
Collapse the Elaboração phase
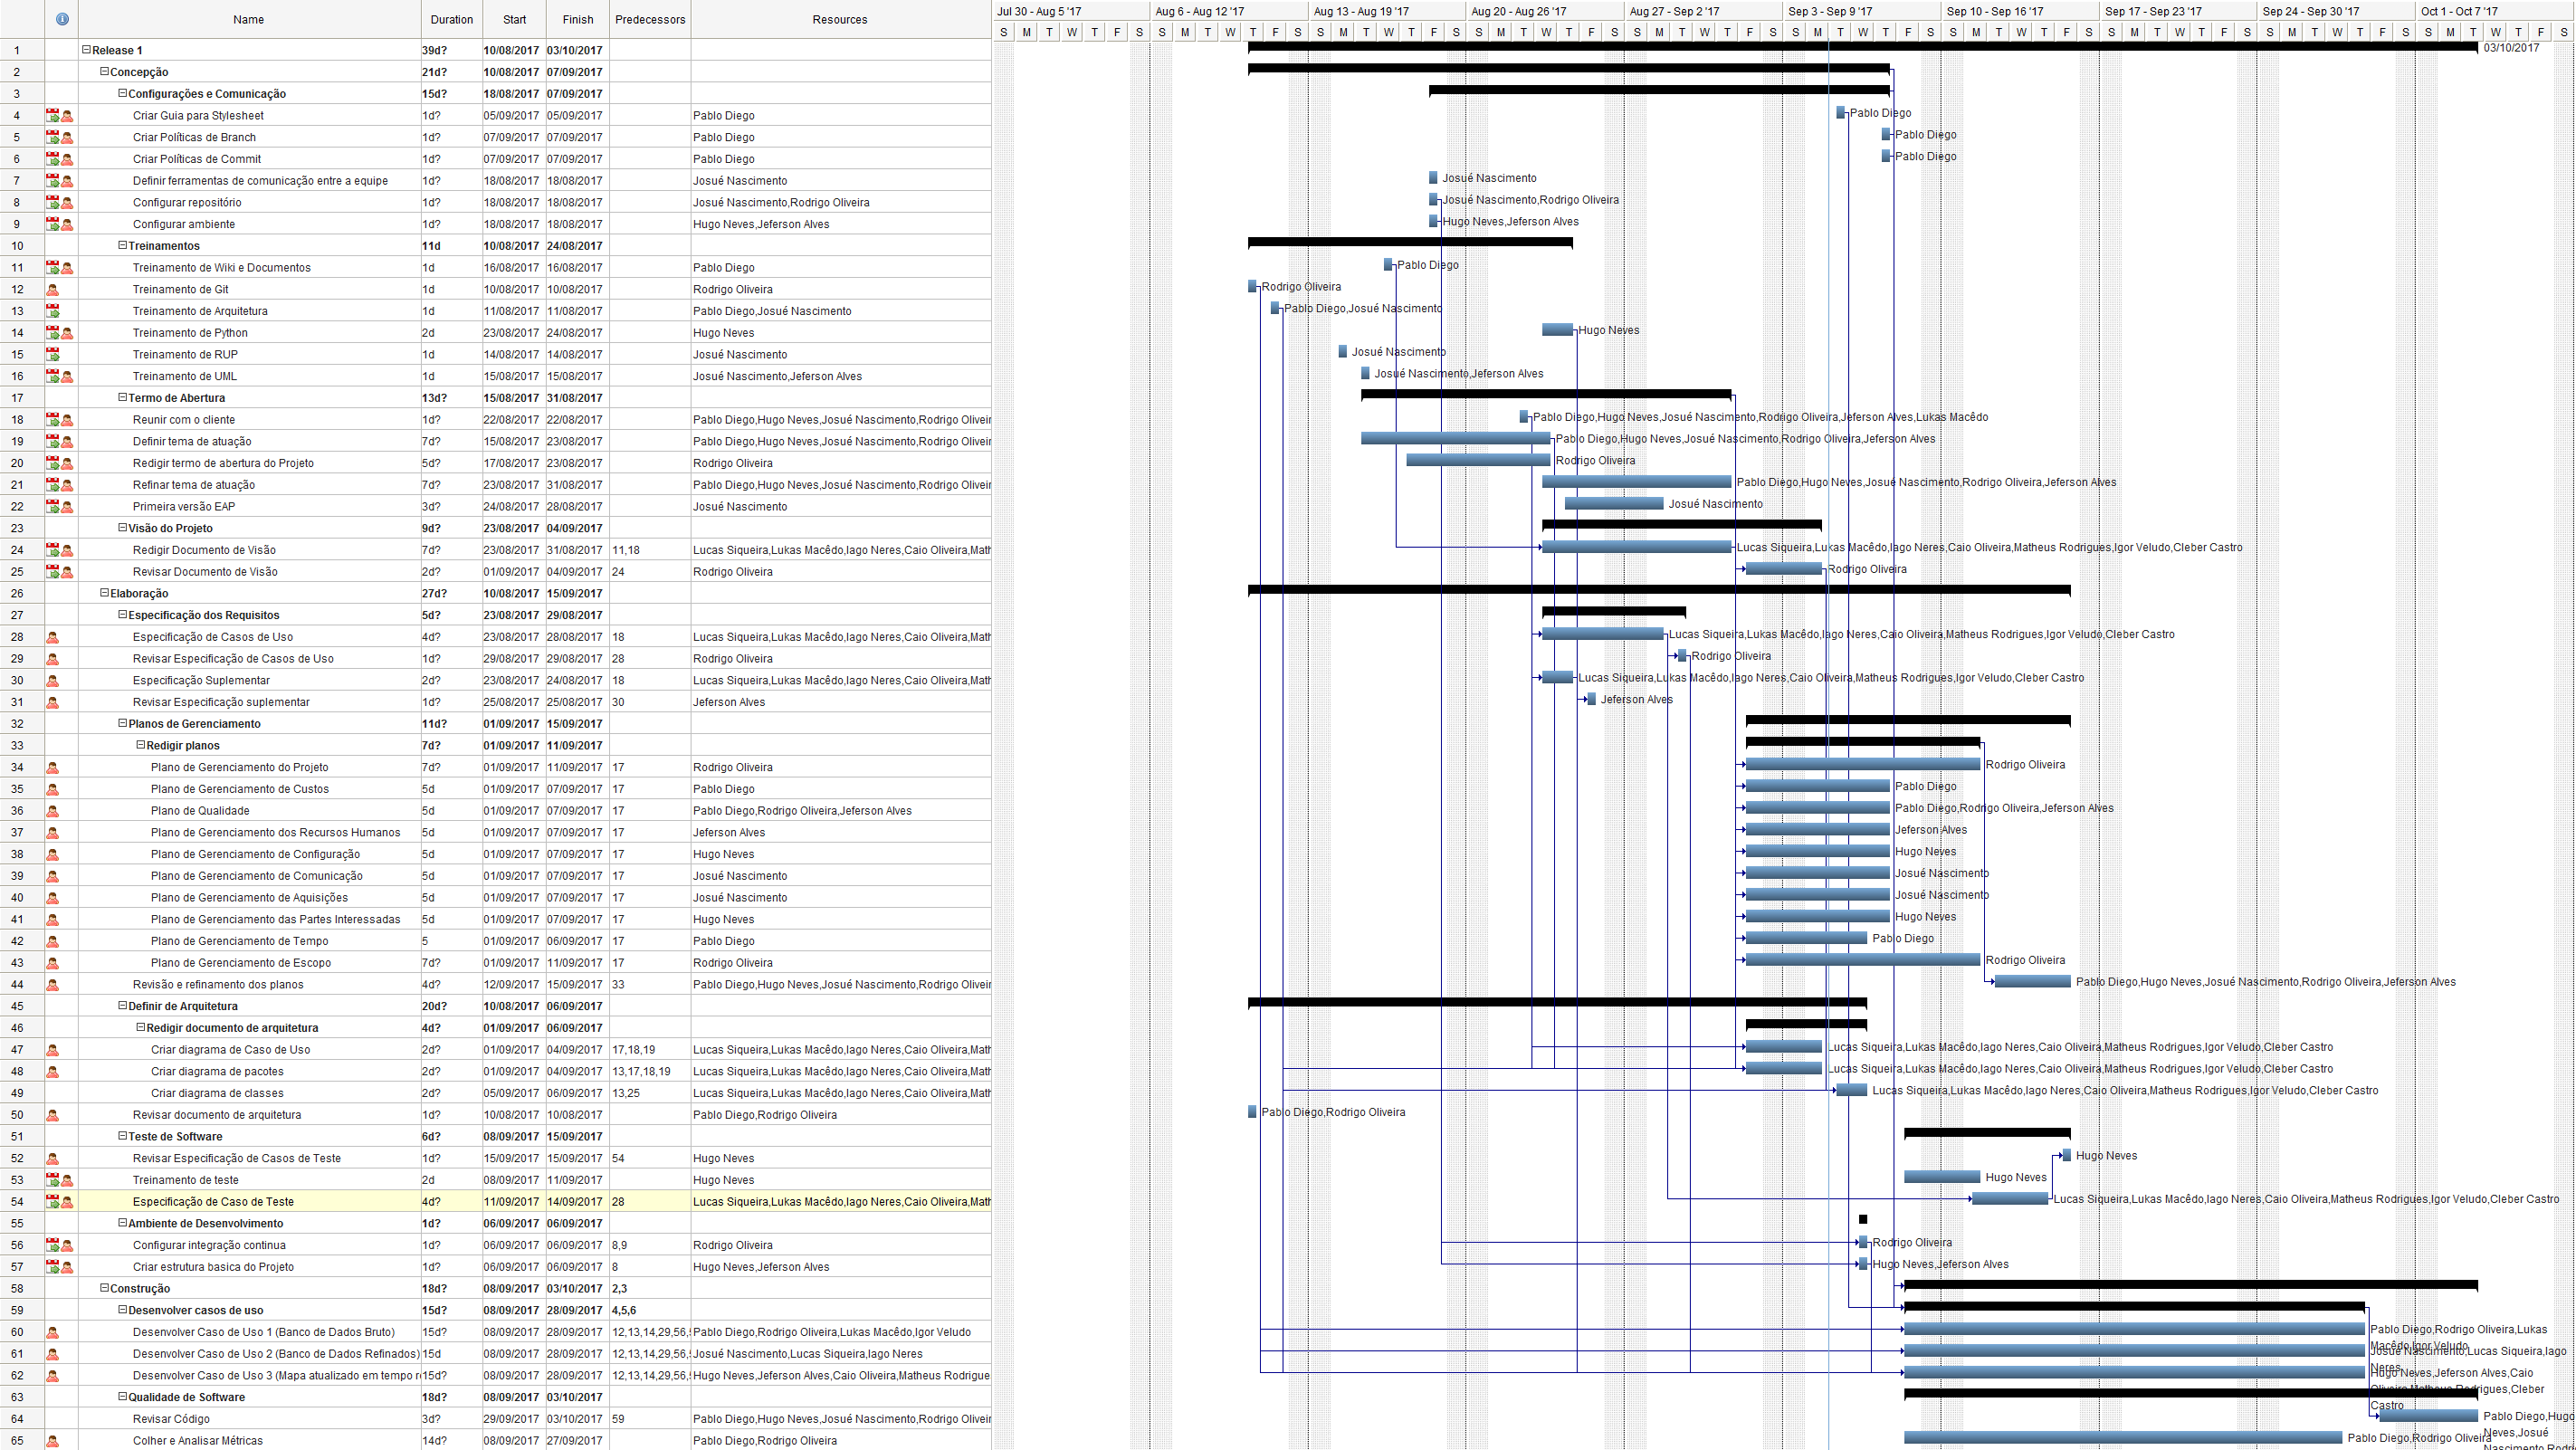[104, 593]
